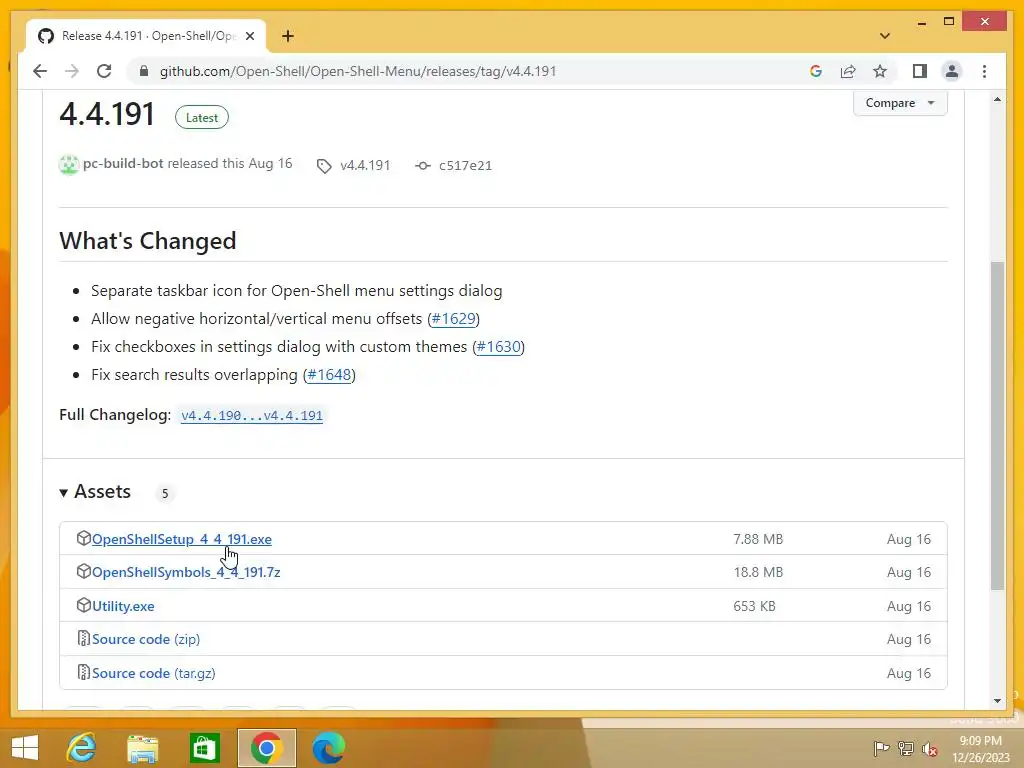Launch Microsoft Edge from the taskbar
The image size is (1024, 768).
click(x=328, y=748)
